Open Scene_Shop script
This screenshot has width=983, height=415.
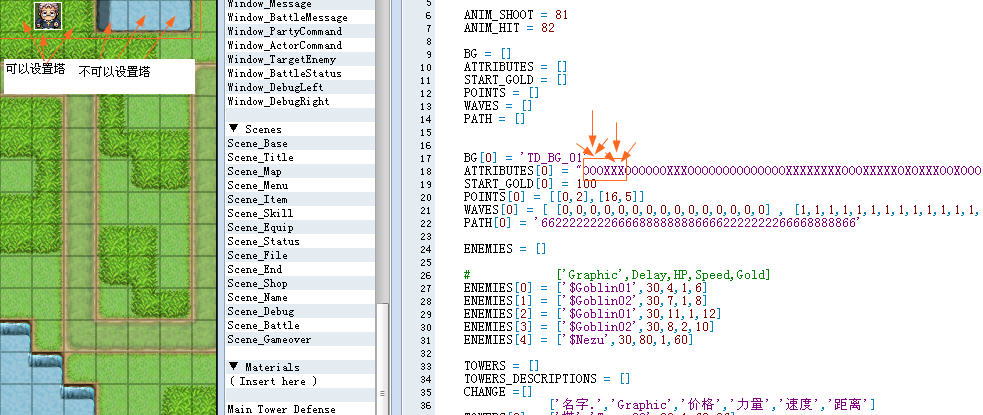(x=300, y=283)
